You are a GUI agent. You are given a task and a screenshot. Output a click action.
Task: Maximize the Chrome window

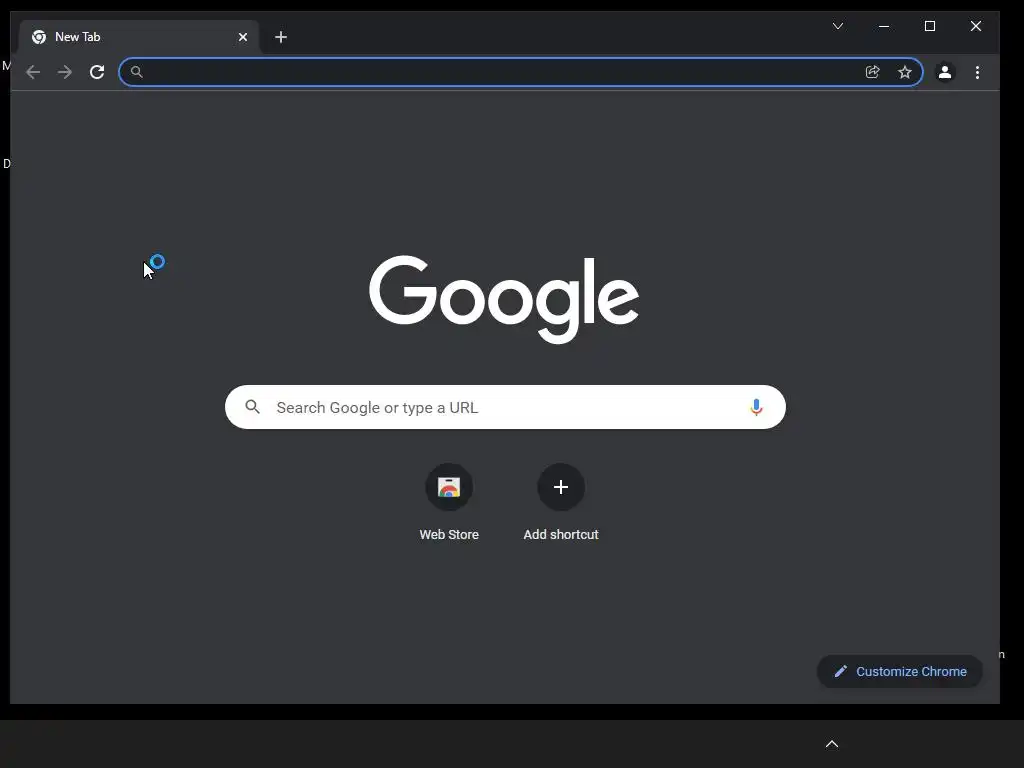(x=930, y=26)
